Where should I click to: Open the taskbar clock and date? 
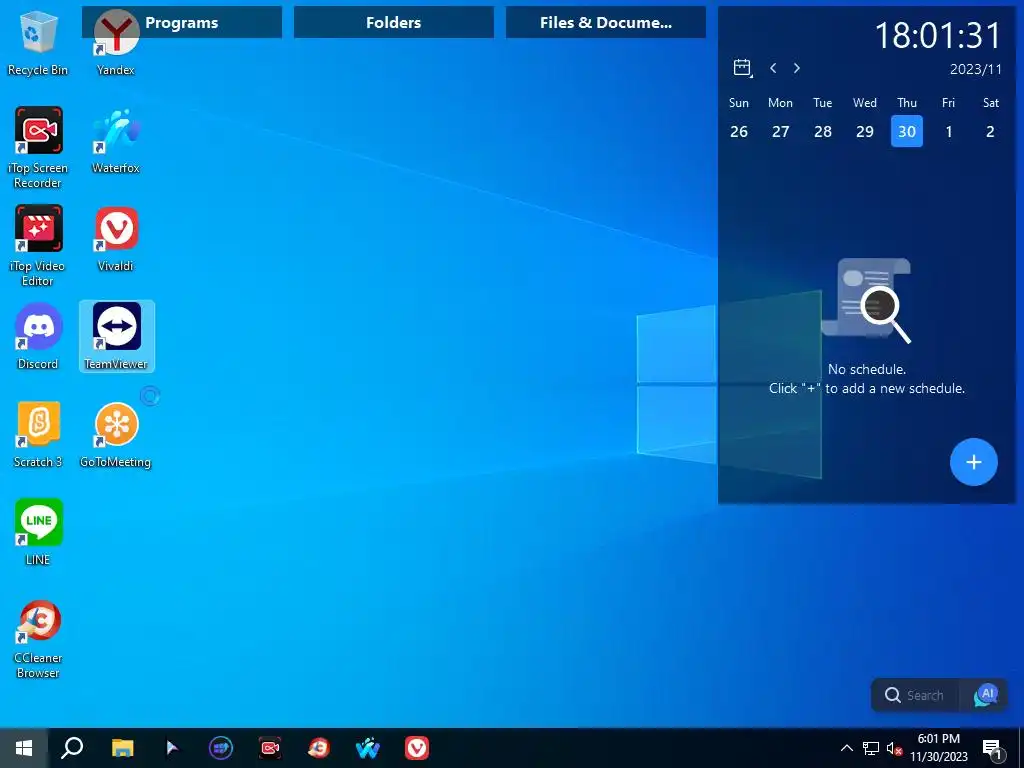coord(938,748)
